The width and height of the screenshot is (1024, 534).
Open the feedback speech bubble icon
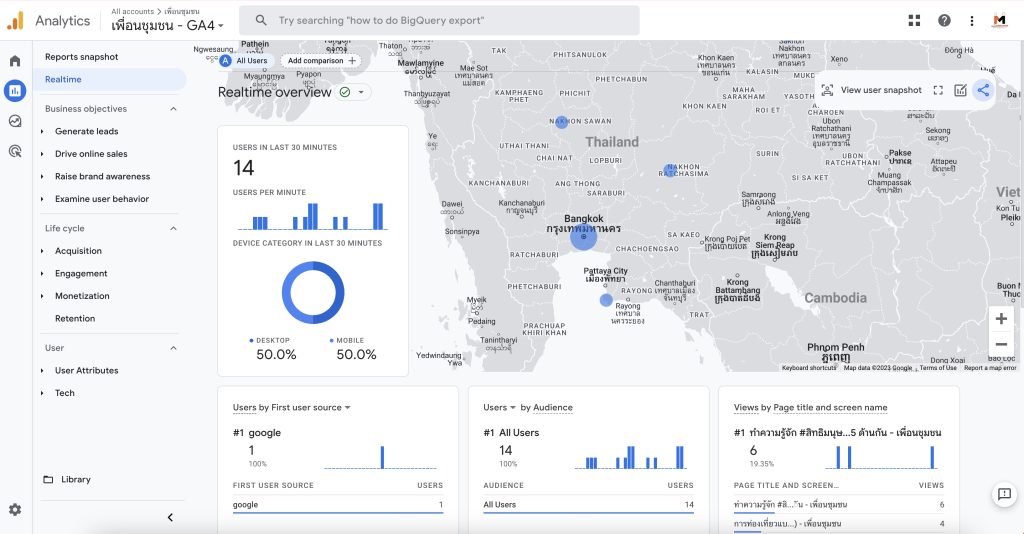(x=1004, y=494)
